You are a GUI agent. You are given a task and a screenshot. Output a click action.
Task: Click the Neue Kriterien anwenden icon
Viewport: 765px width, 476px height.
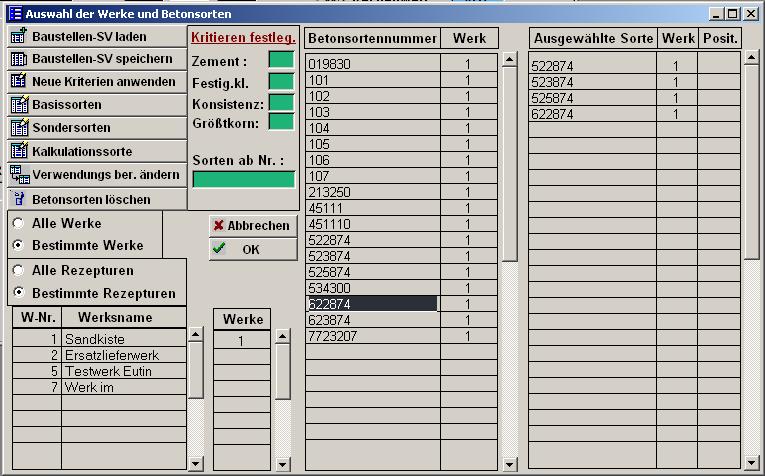18,82
